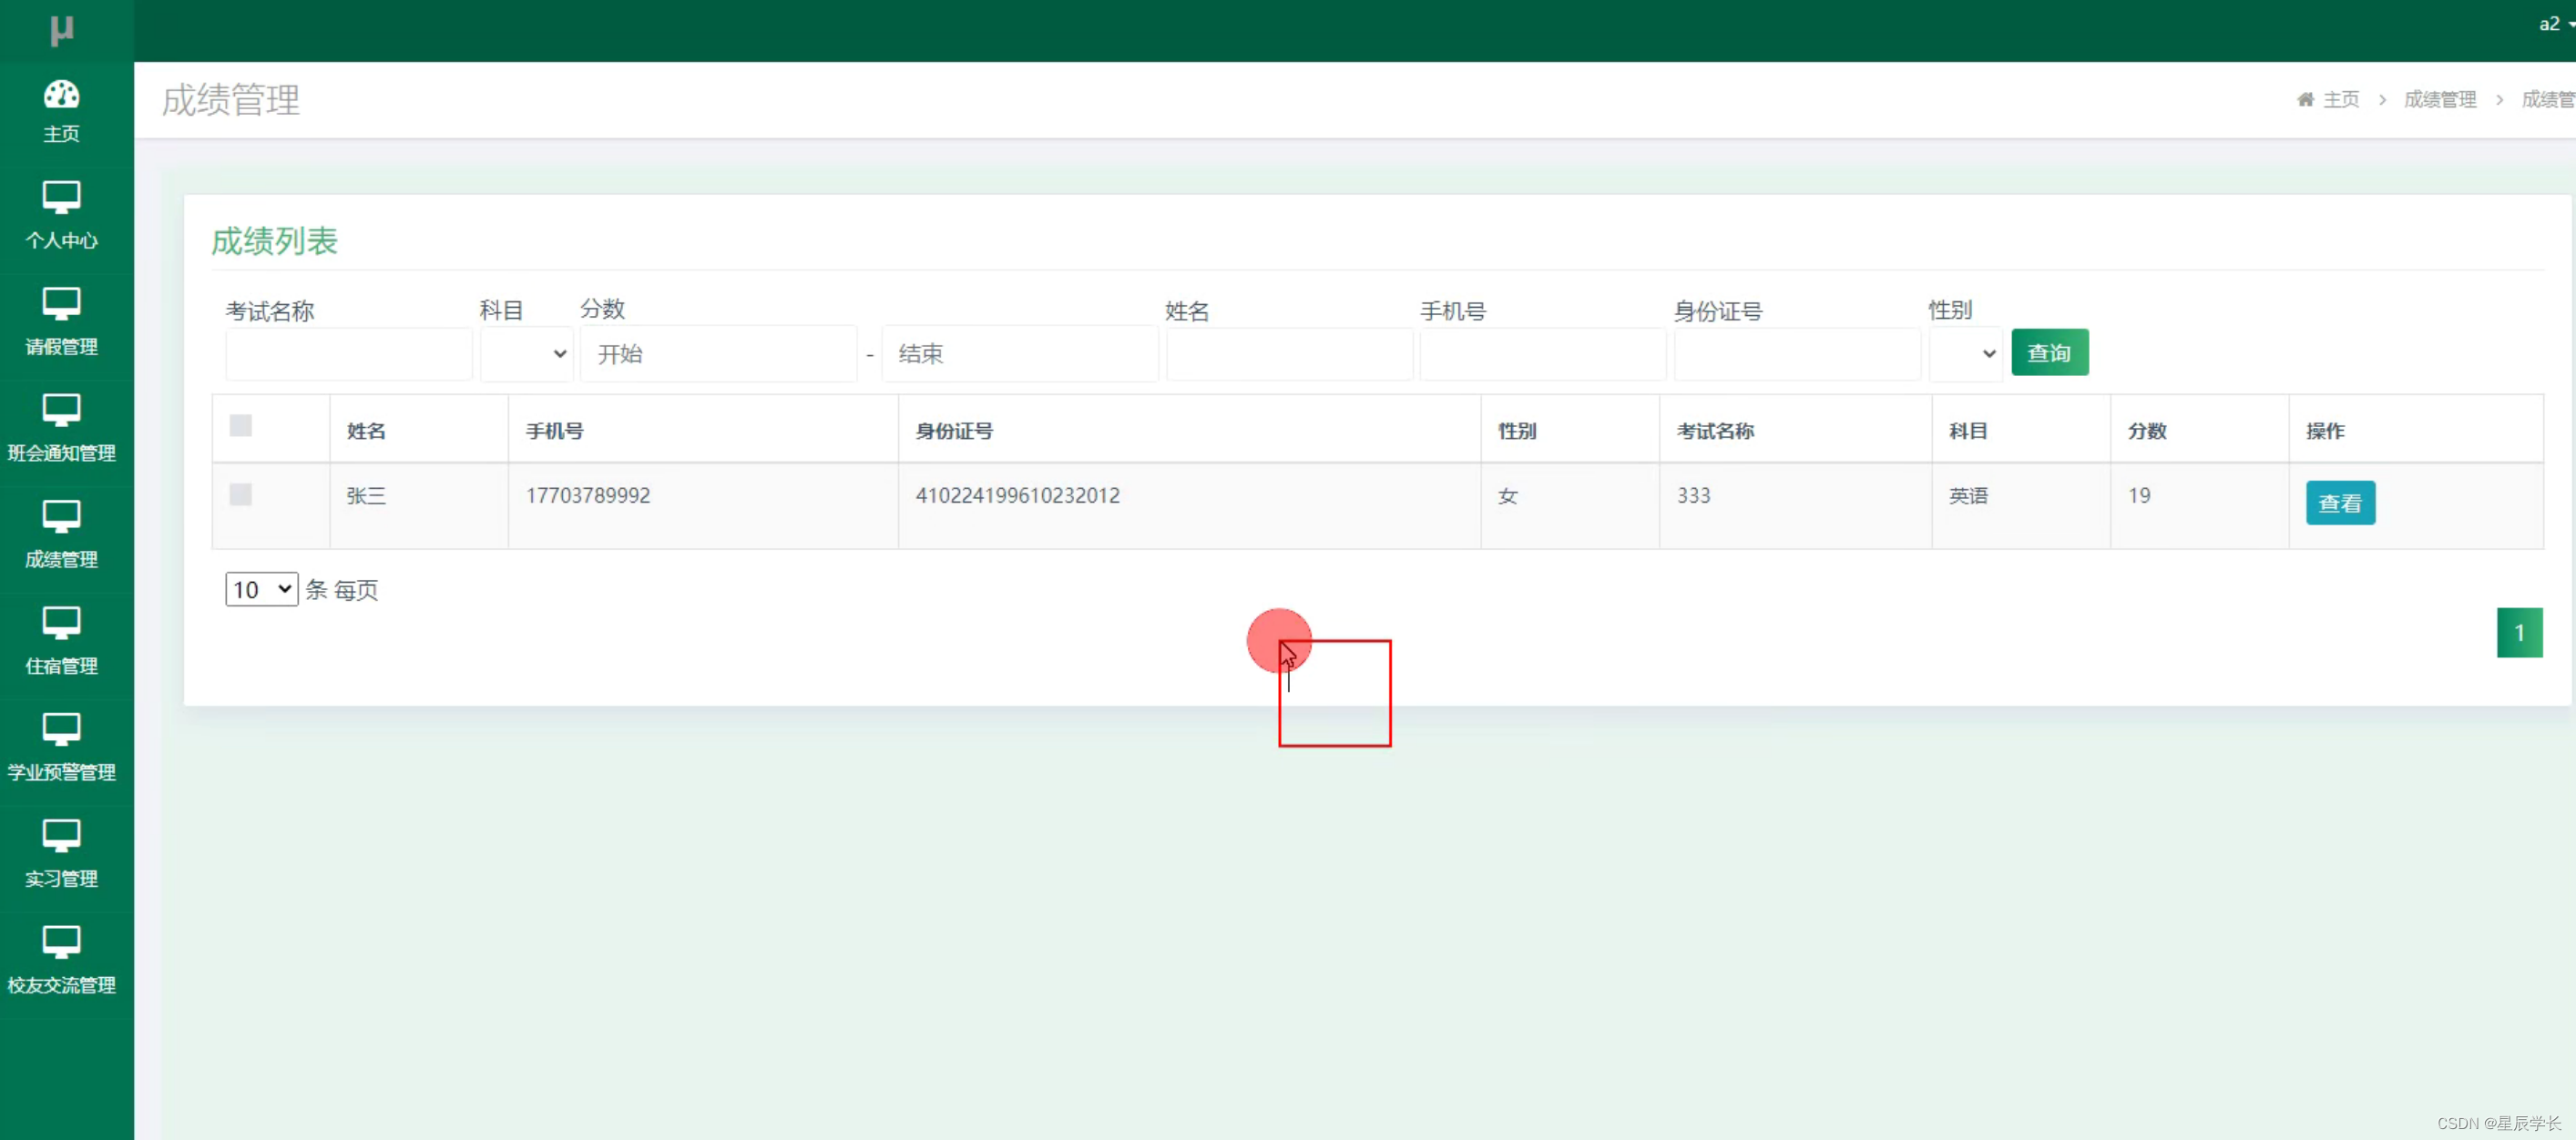2576x1140 pixels.
Task: Select 校友交流管理 label in sidebar
Action: 61,985
